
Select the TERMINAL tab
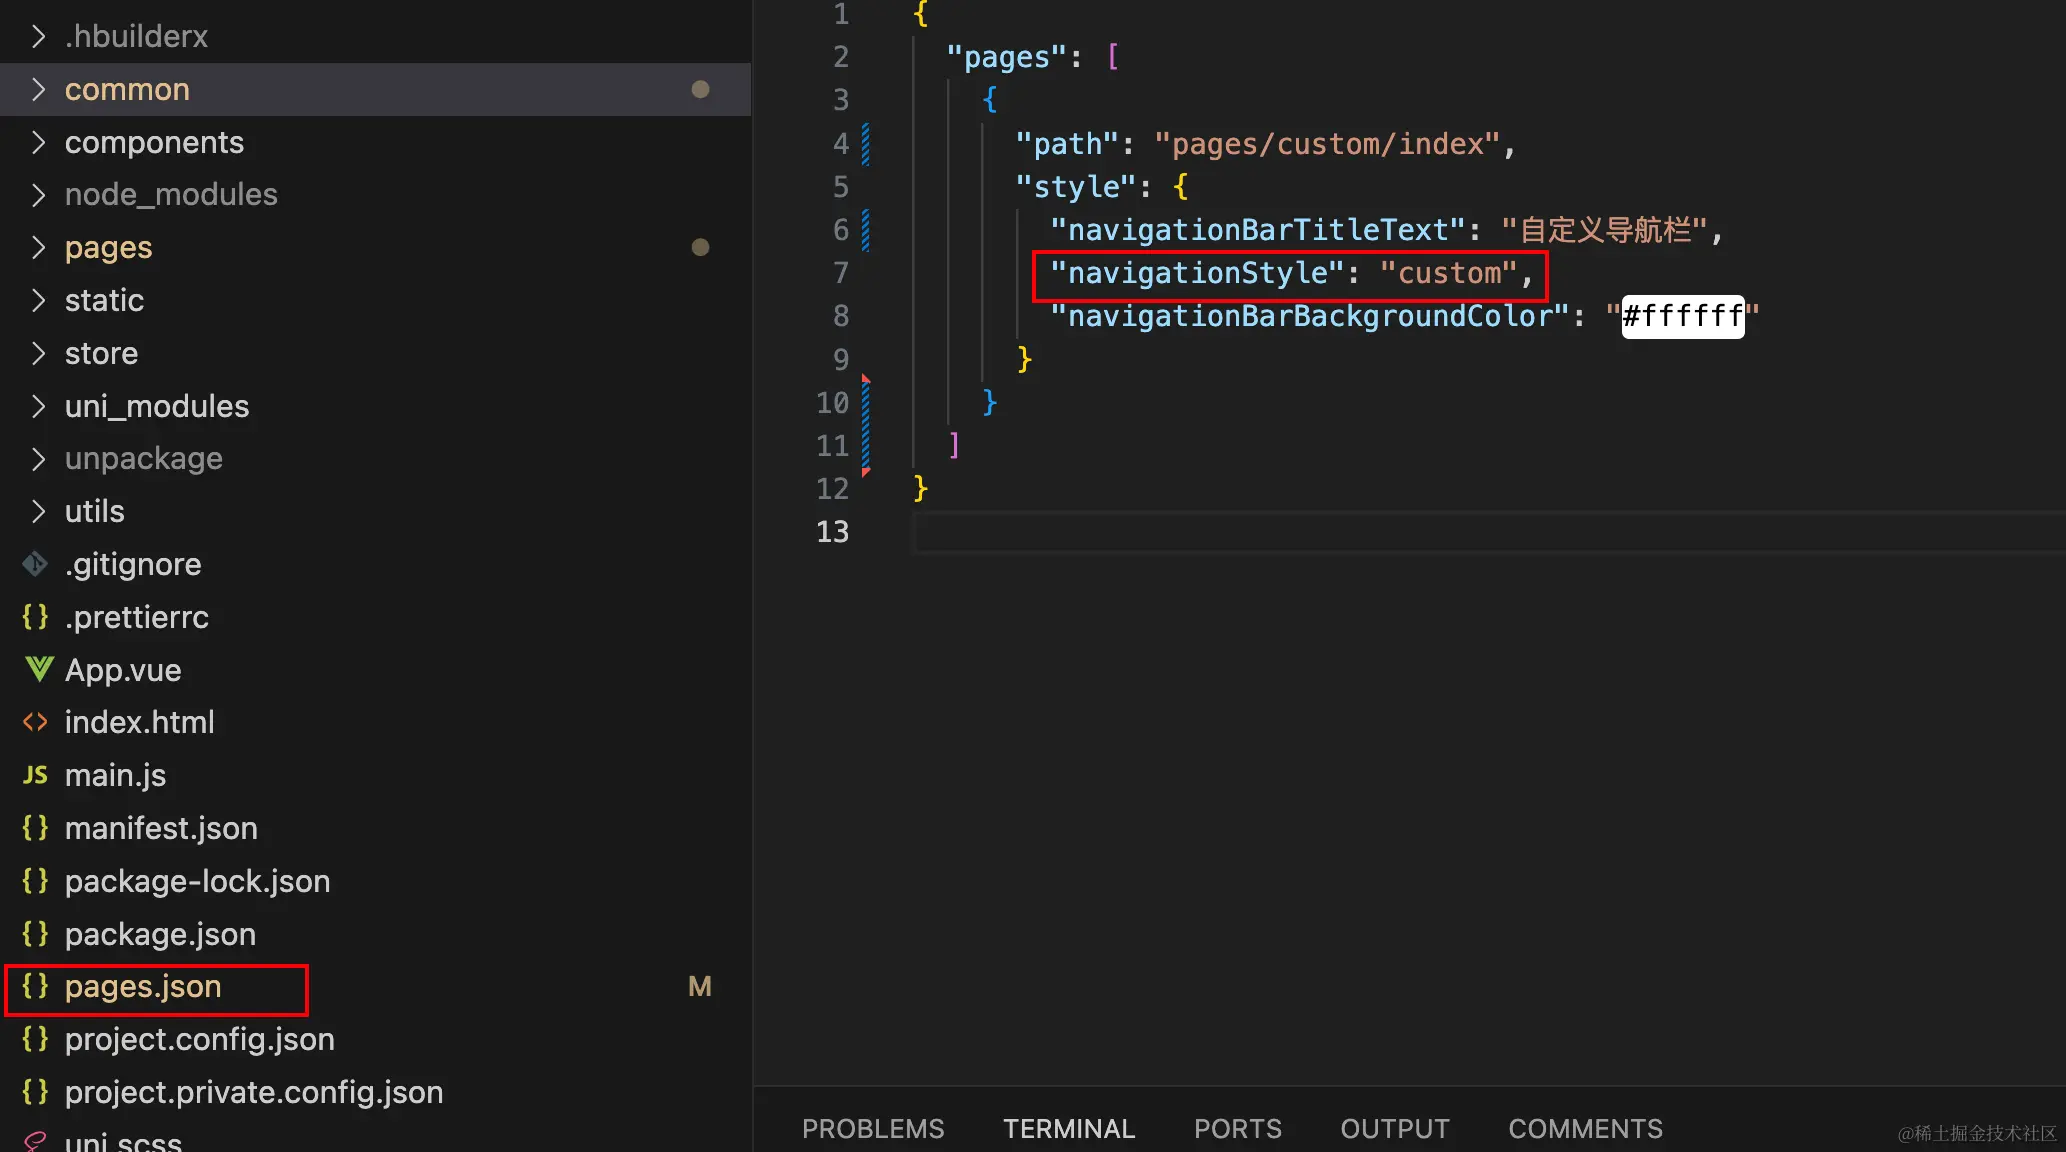1068,1128
